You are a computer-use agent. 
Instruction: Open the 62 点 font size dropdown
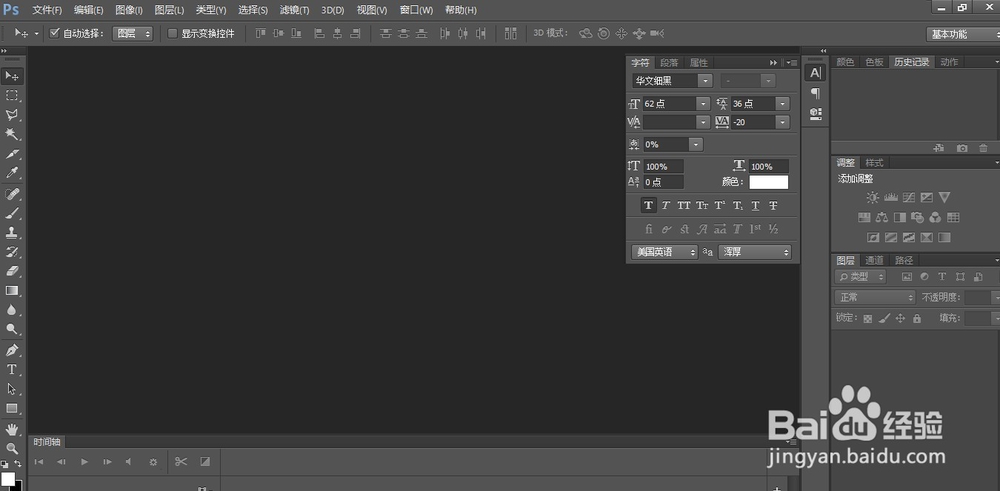click(703, 103)
